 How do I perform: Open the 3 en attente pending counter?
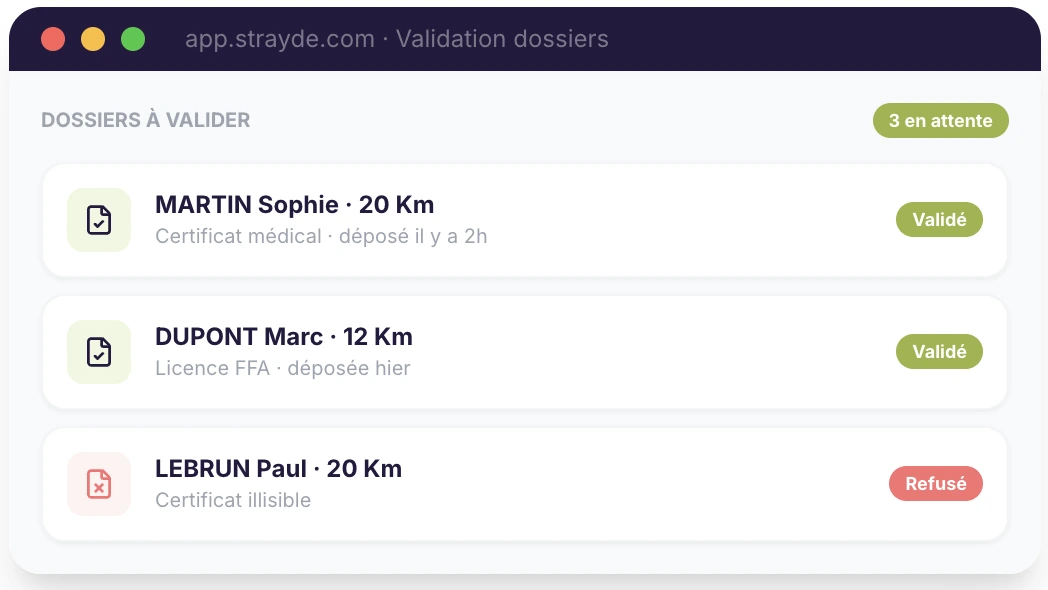coord(940,120)
